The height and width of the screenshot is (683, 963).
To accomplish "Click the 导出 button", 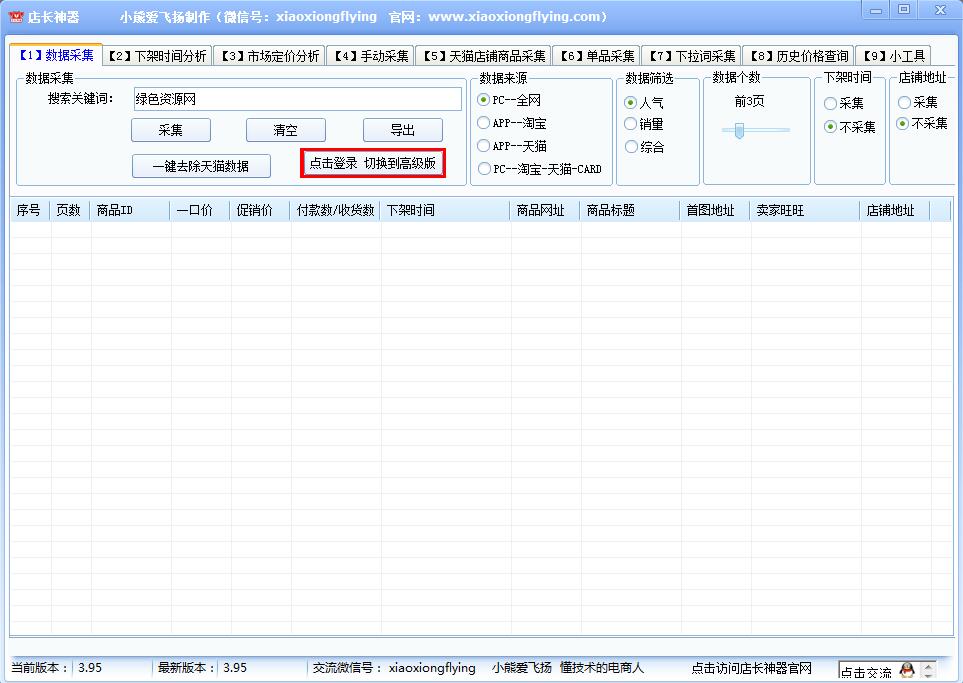I will click(403, 130).
